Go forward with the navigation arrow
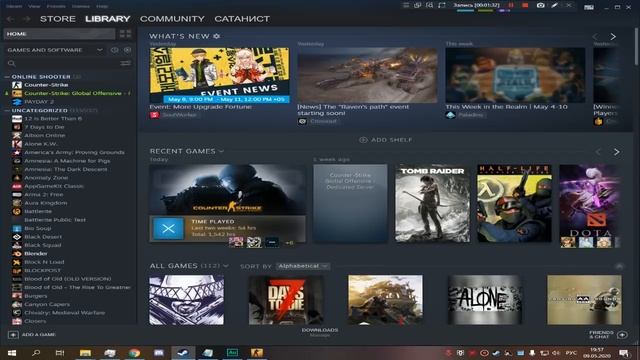Image resolution: width=640 pixels, height=360 pixels. tap(27, 19)
